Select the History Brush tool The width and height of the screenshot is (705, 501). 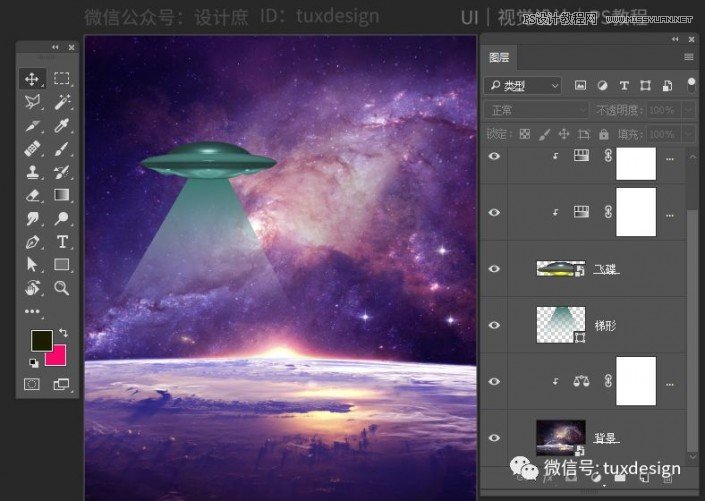click(62, 172)
